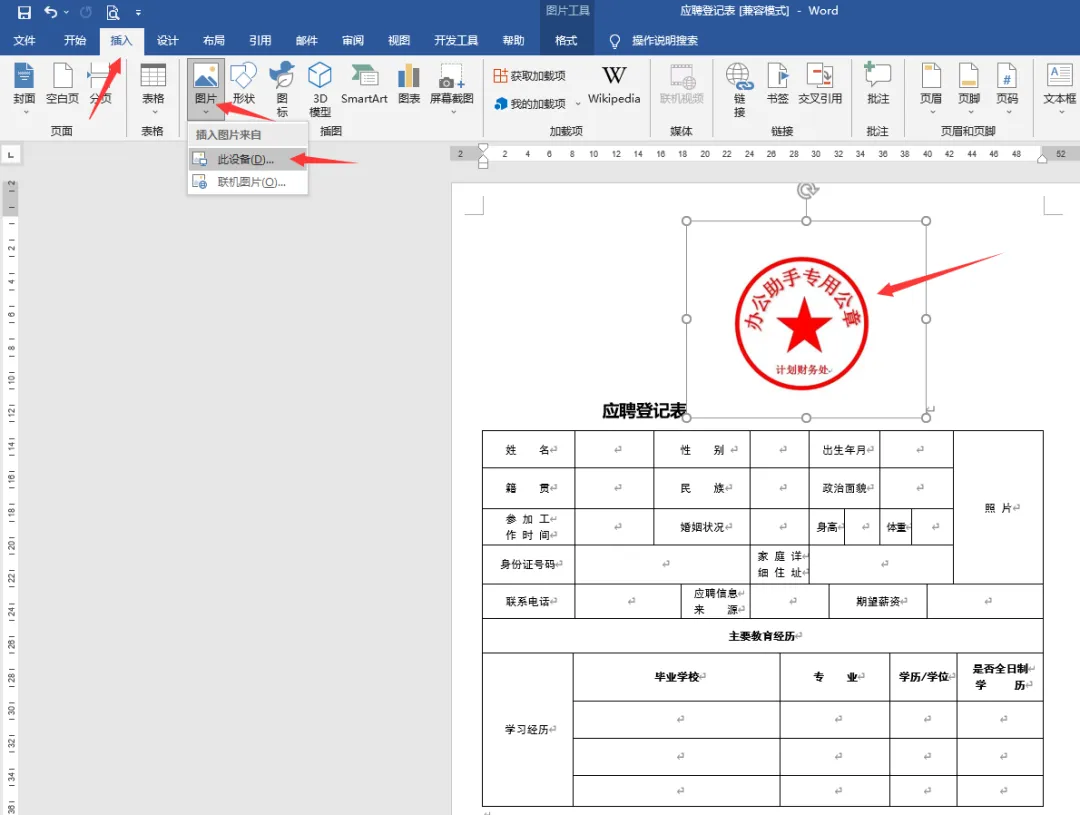Viewport: 1080px width, 815px height.
Task: Click the rotation handle above the stamp
Action: [x=807, y=190]
